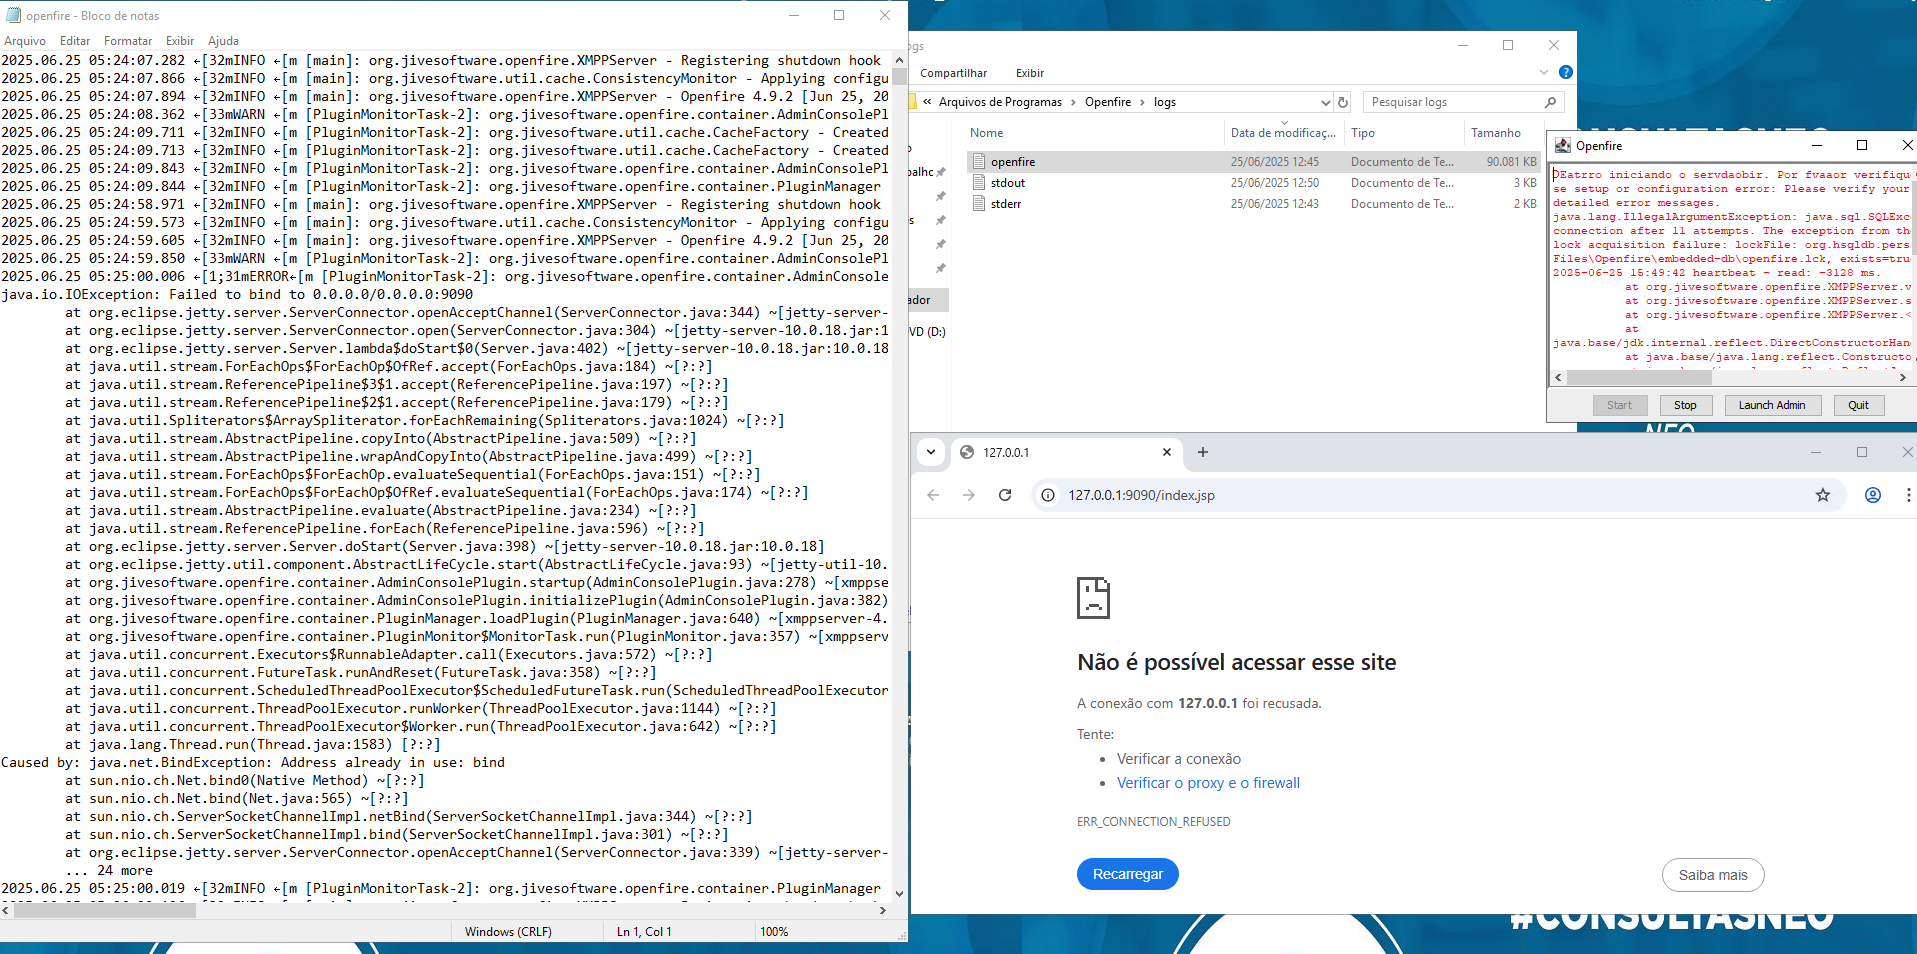The image size is (1917, 954).
Task: Open the Ajuda menu in Notepad
Action: coord(223,41)
